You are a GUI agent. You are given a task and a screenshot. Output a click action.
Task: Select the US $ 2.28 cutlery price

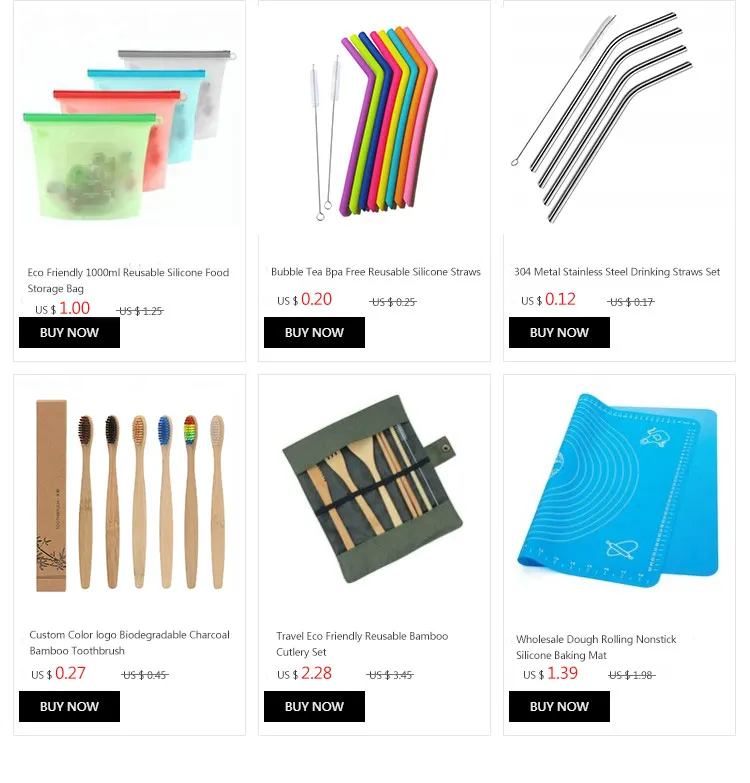pos(305,674)
